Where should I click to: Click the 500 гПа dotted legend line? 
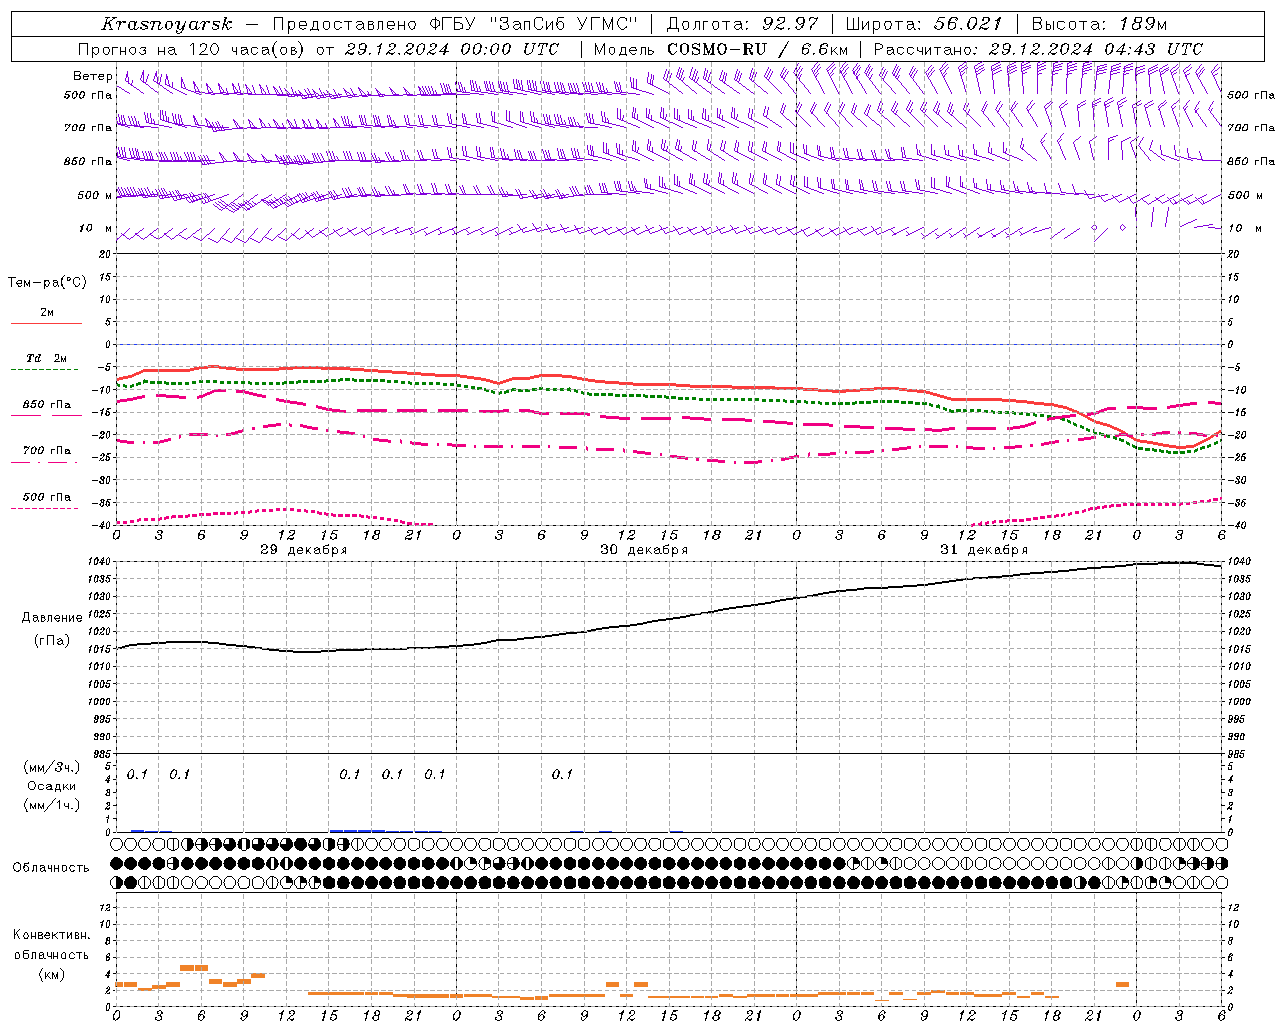[x=44, y=508]
